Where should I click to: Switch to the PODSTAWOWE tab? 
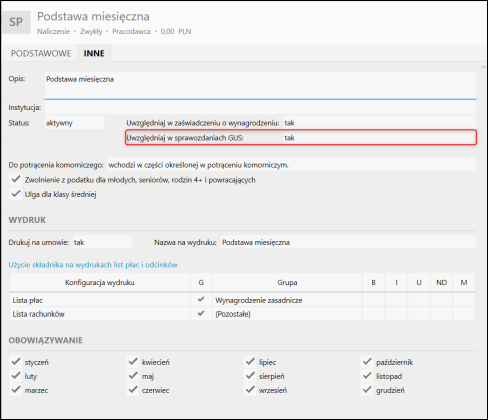41,53
